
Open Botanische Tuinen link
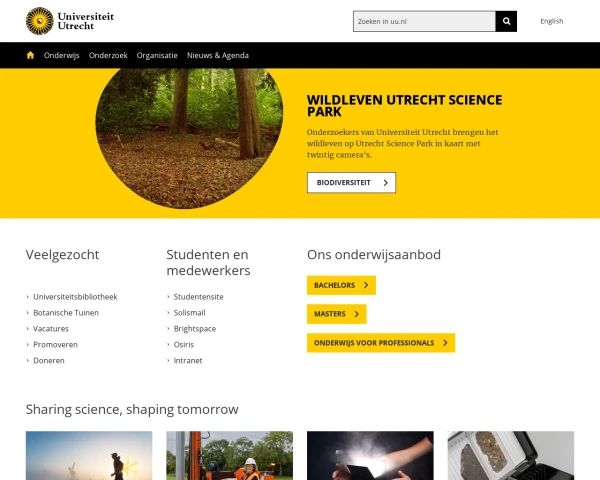coord(66,313)
